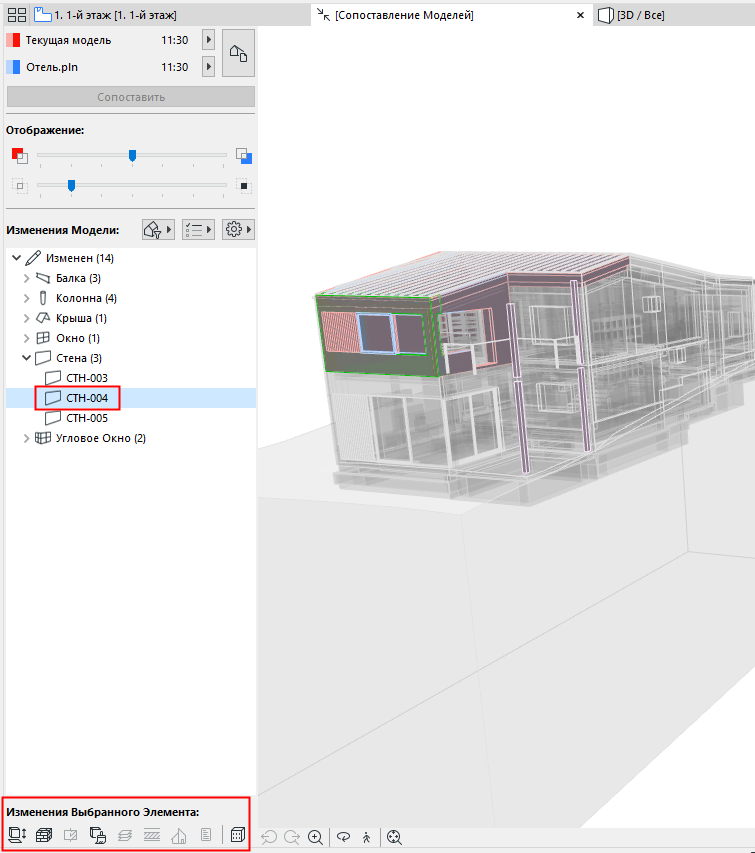The width and height of the screenshot is (755, 853).
Task: Open the Текущая модель arrow dropdown
Action: click(208, 40)
